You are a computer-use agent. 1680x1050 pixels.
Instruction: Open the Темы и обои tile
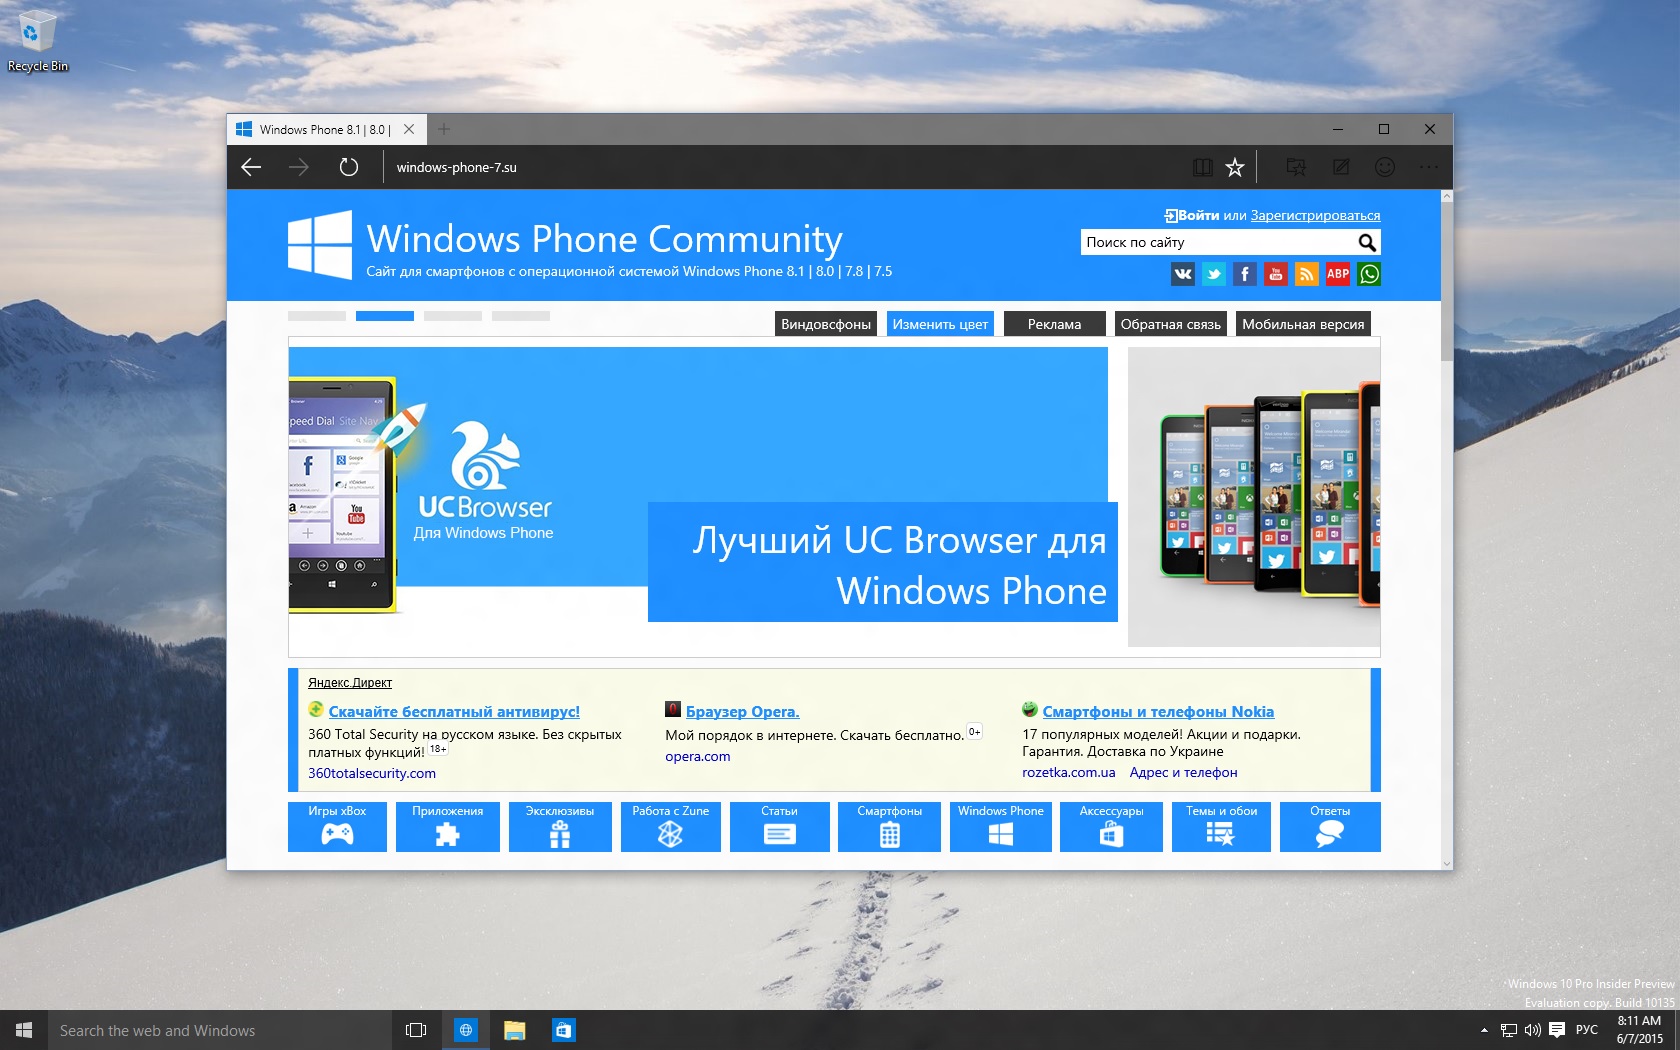(x=1221, y=827)
